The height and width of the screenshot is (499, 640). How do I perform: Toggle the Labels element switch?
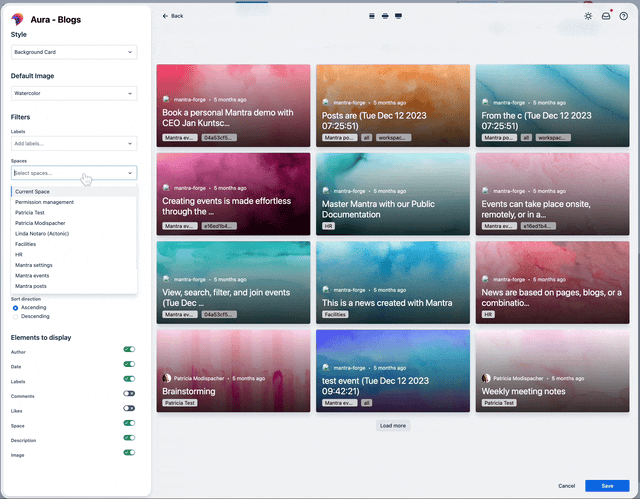point(129,379)
